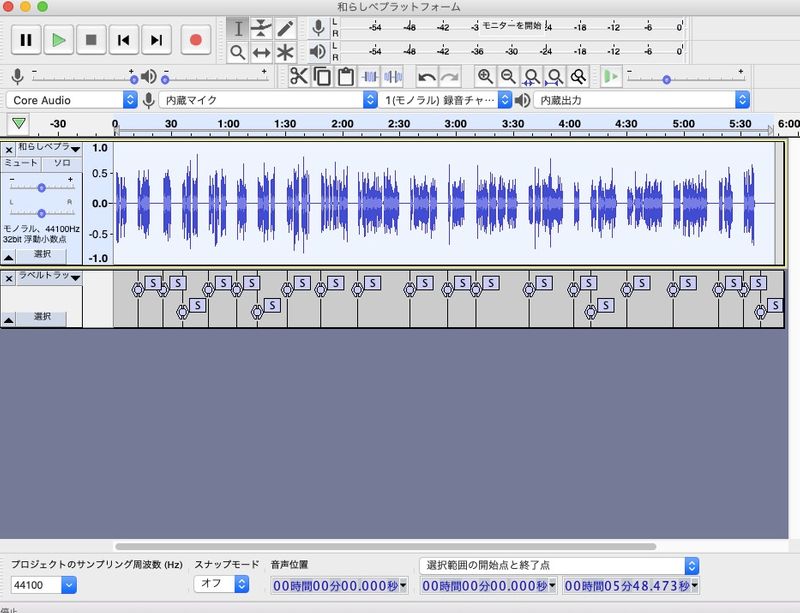800x613 pixels.
Task: Click モニターを開始 on the recording meter
Action: [512, 22]
